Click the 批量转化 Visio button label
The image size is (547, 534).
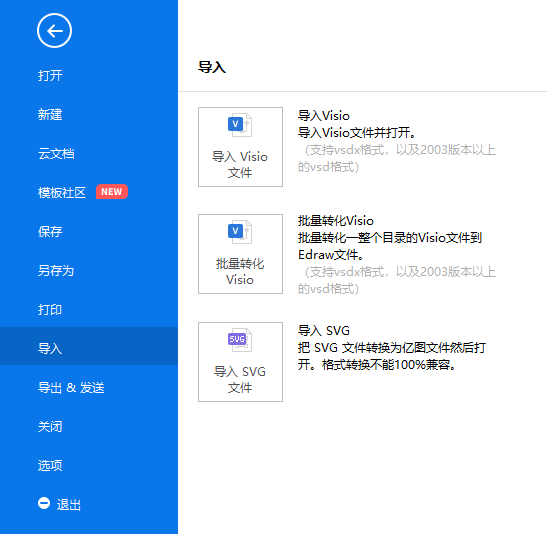(x=240, y=272)
